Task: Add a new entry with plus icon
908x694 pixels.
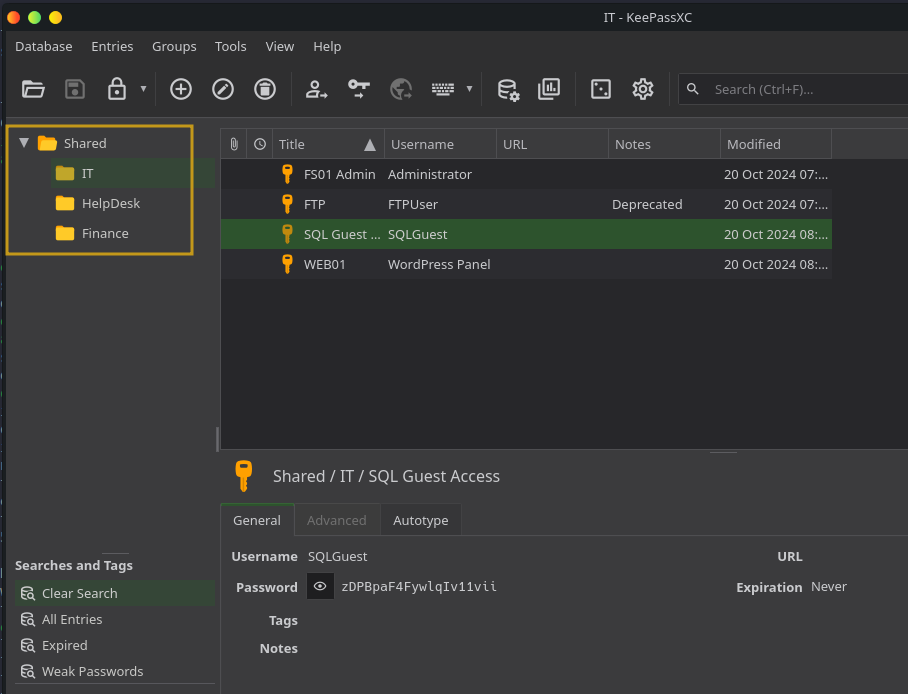Action: (x=181, y=89)
